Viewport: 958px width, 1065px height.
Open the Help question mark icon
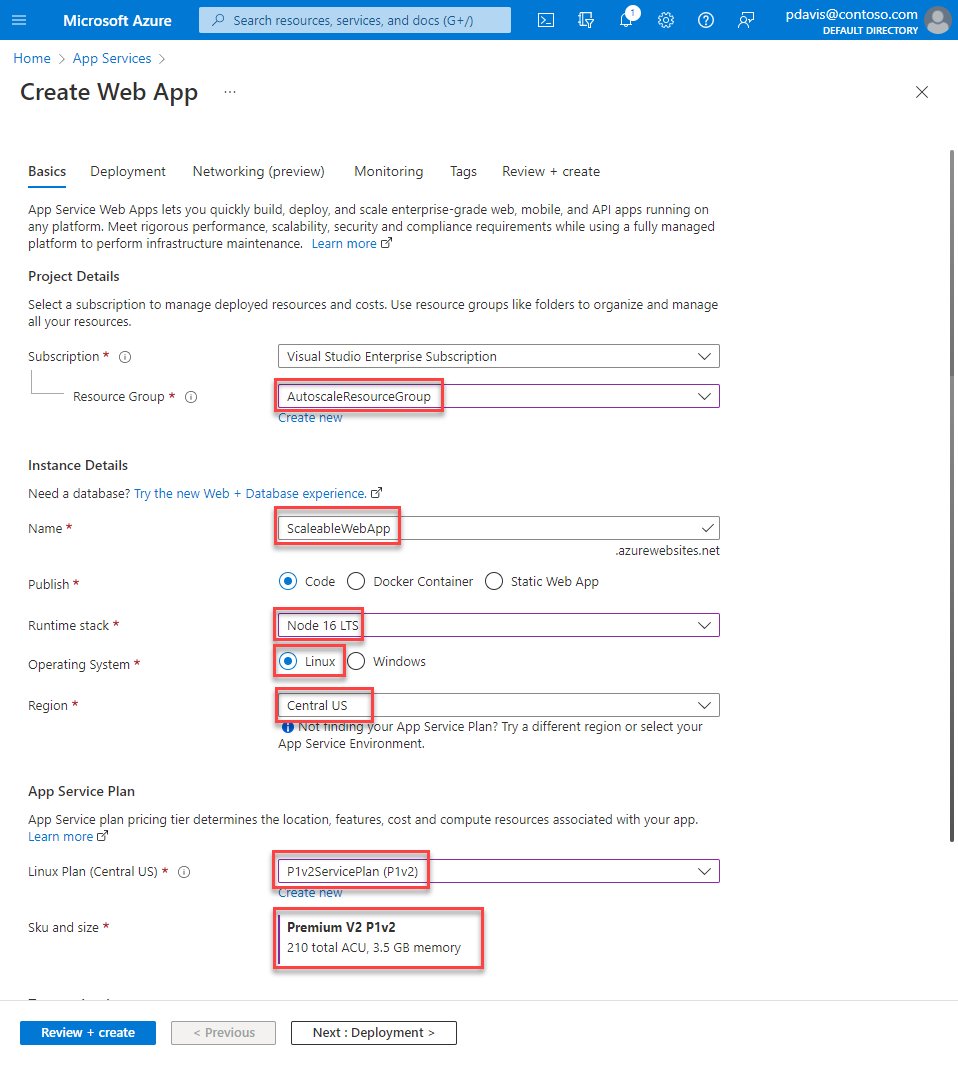[x=706, y=20]
